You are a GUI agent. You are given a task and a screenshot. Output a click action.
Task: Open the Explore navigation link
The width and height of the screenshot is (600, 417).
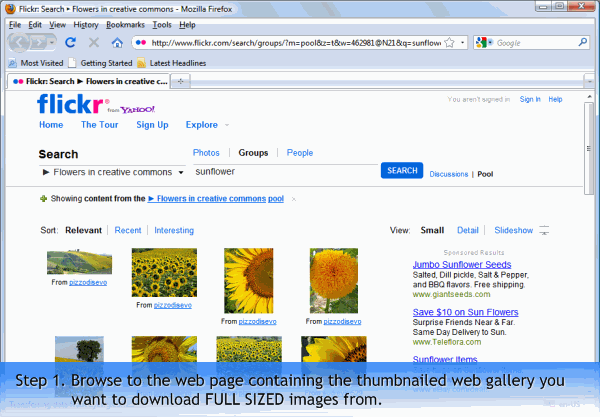click(x=202, y=125)
